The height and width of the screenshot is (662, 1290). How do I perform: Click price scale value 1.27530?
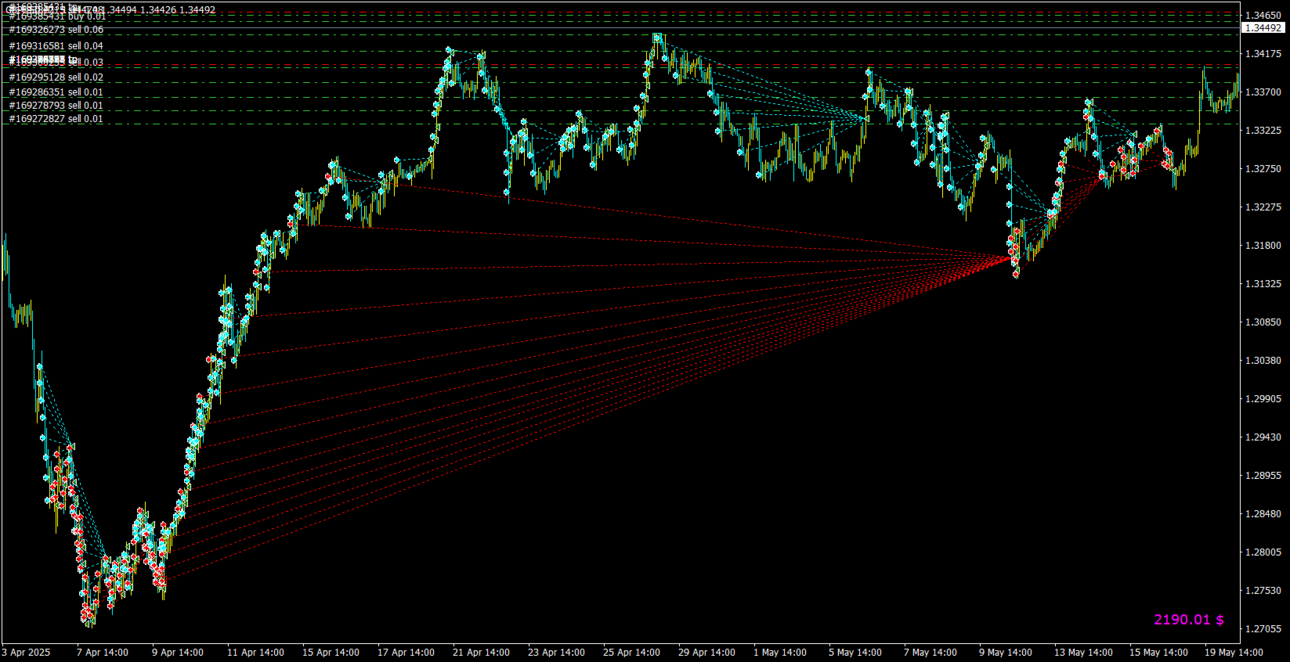tap(1262, 590)
